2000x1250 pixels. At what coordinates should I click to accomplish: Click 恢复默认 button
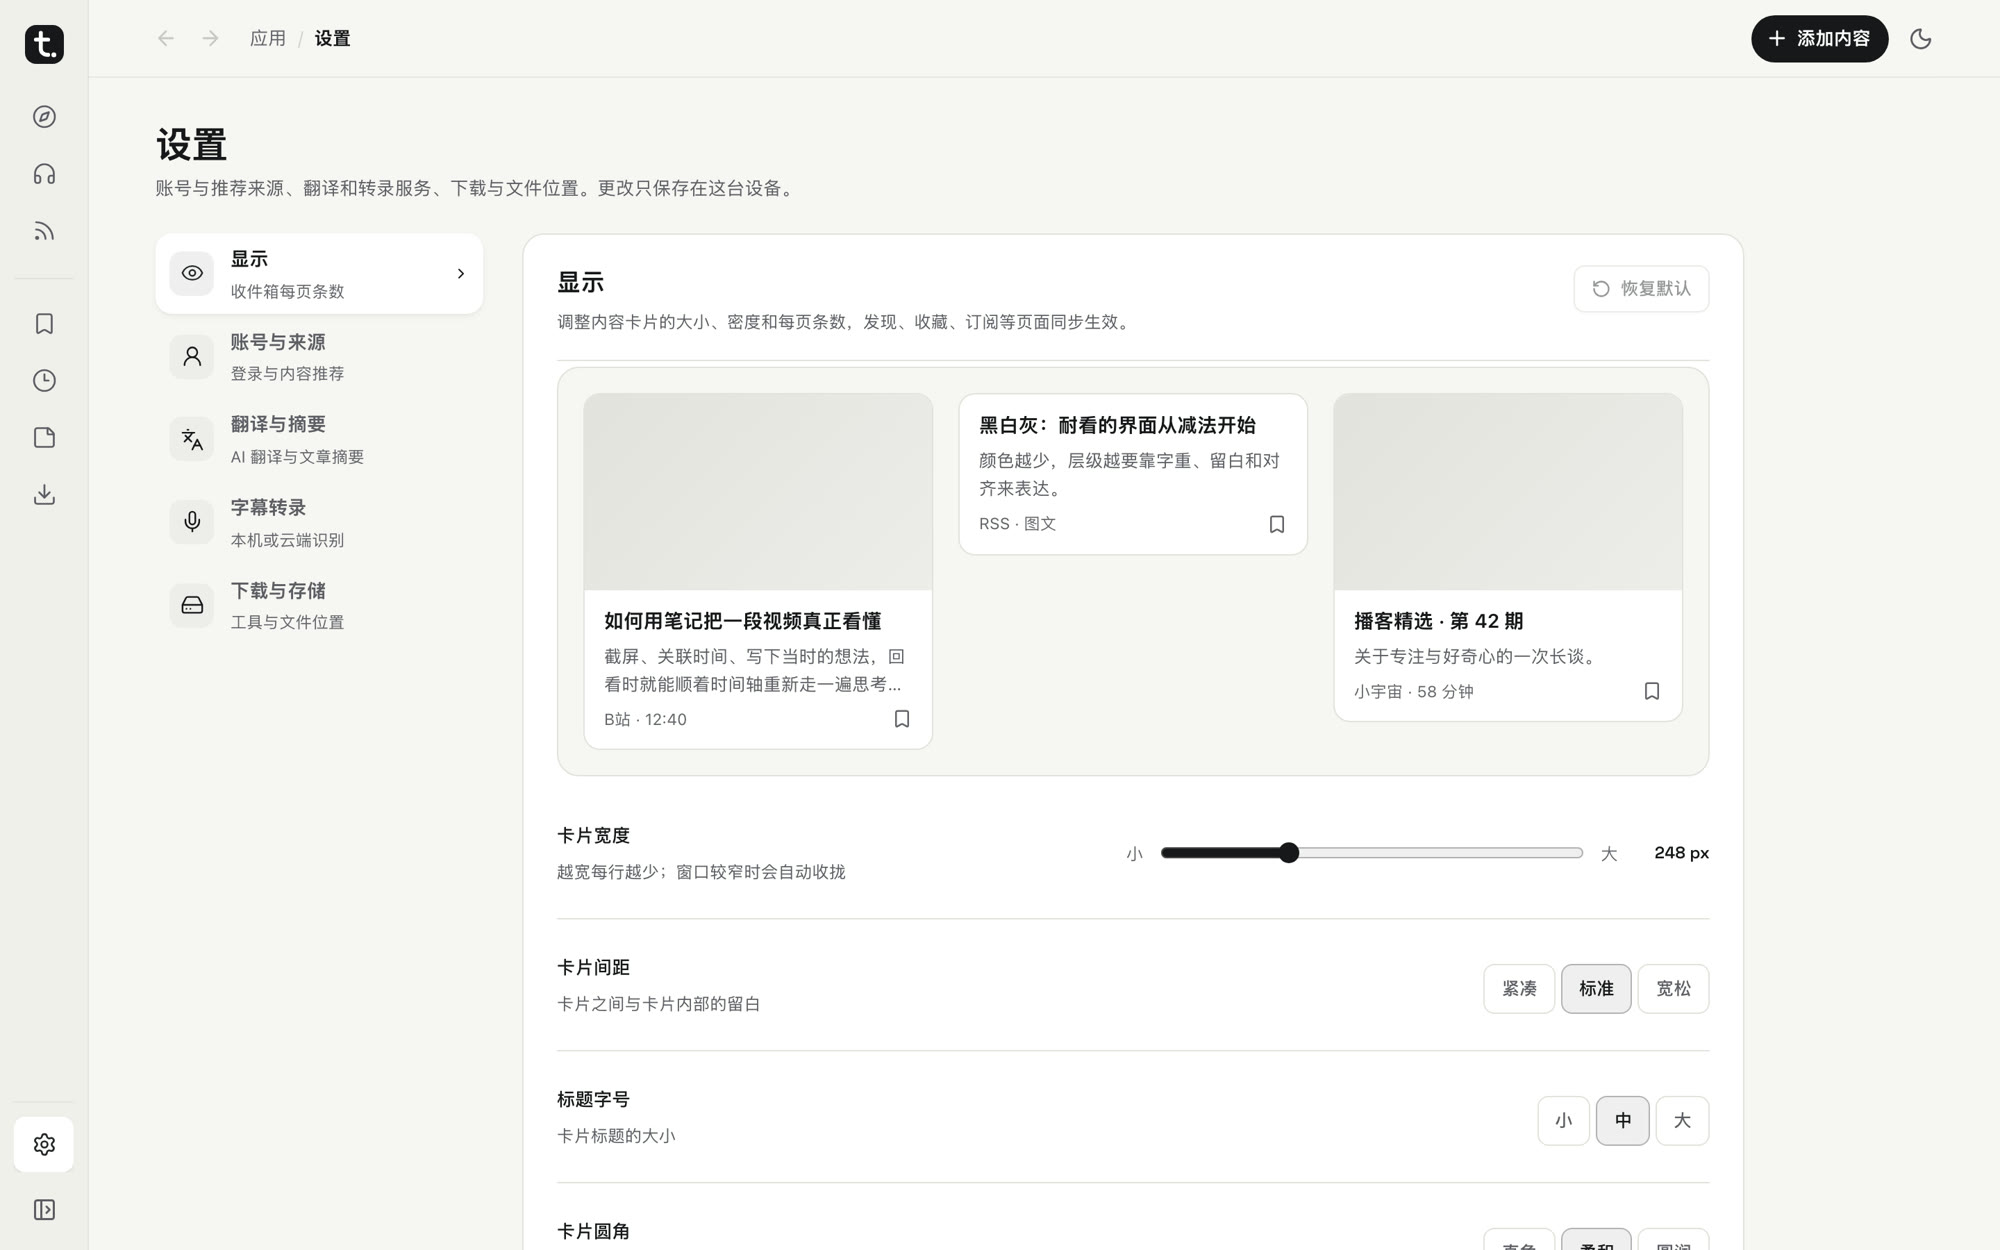pos(1641,289)
